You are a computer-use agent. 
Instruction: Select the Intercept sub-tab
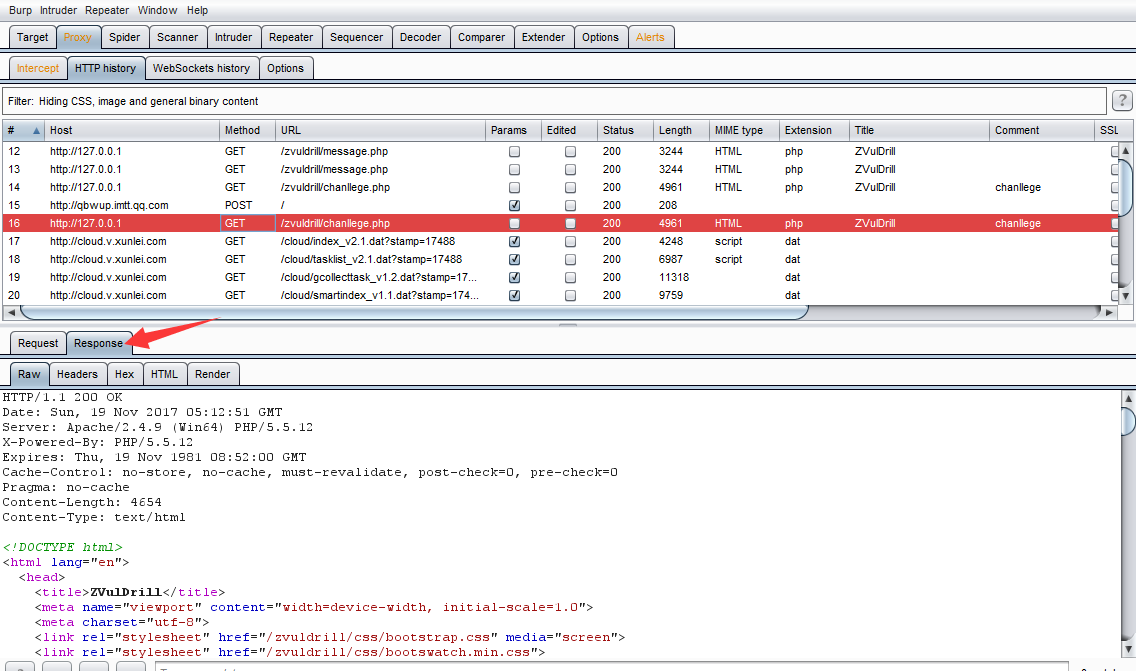point(38,68)
